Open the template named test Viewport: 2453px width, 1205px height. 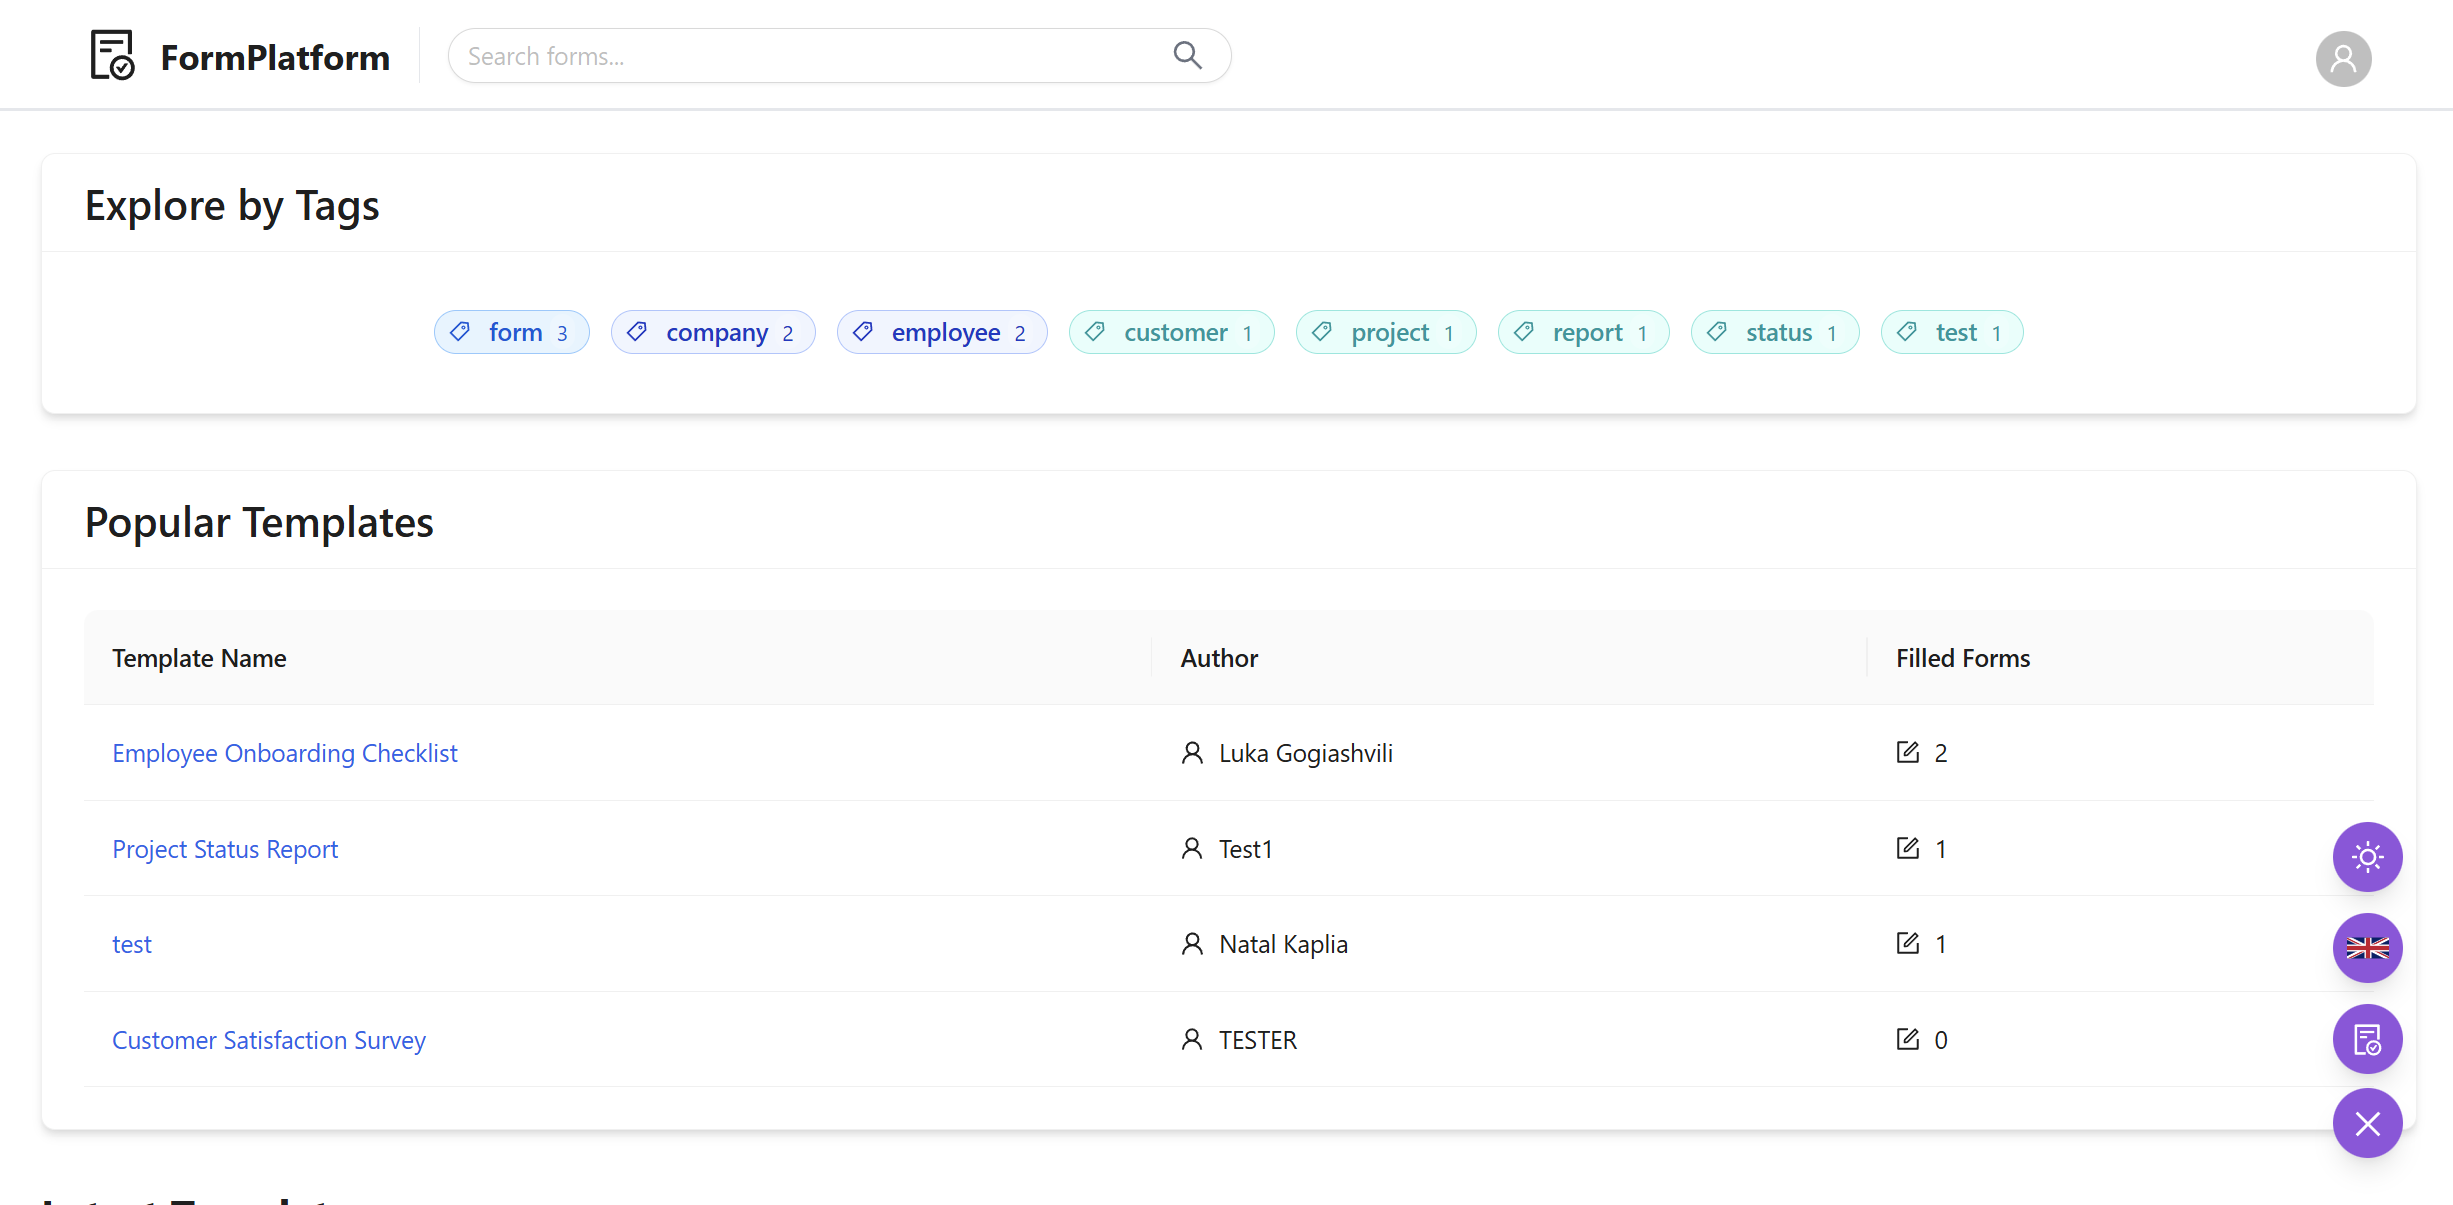point(132,943)
